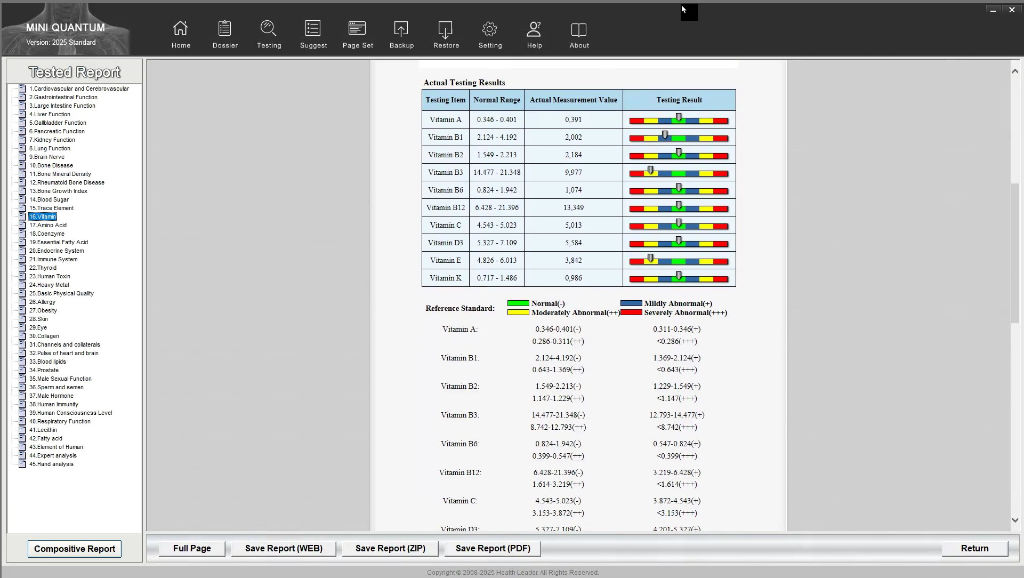Screen dimensions: 1024x578
Task: Click Save Report (ZIP) button
Action: point(390,548)
